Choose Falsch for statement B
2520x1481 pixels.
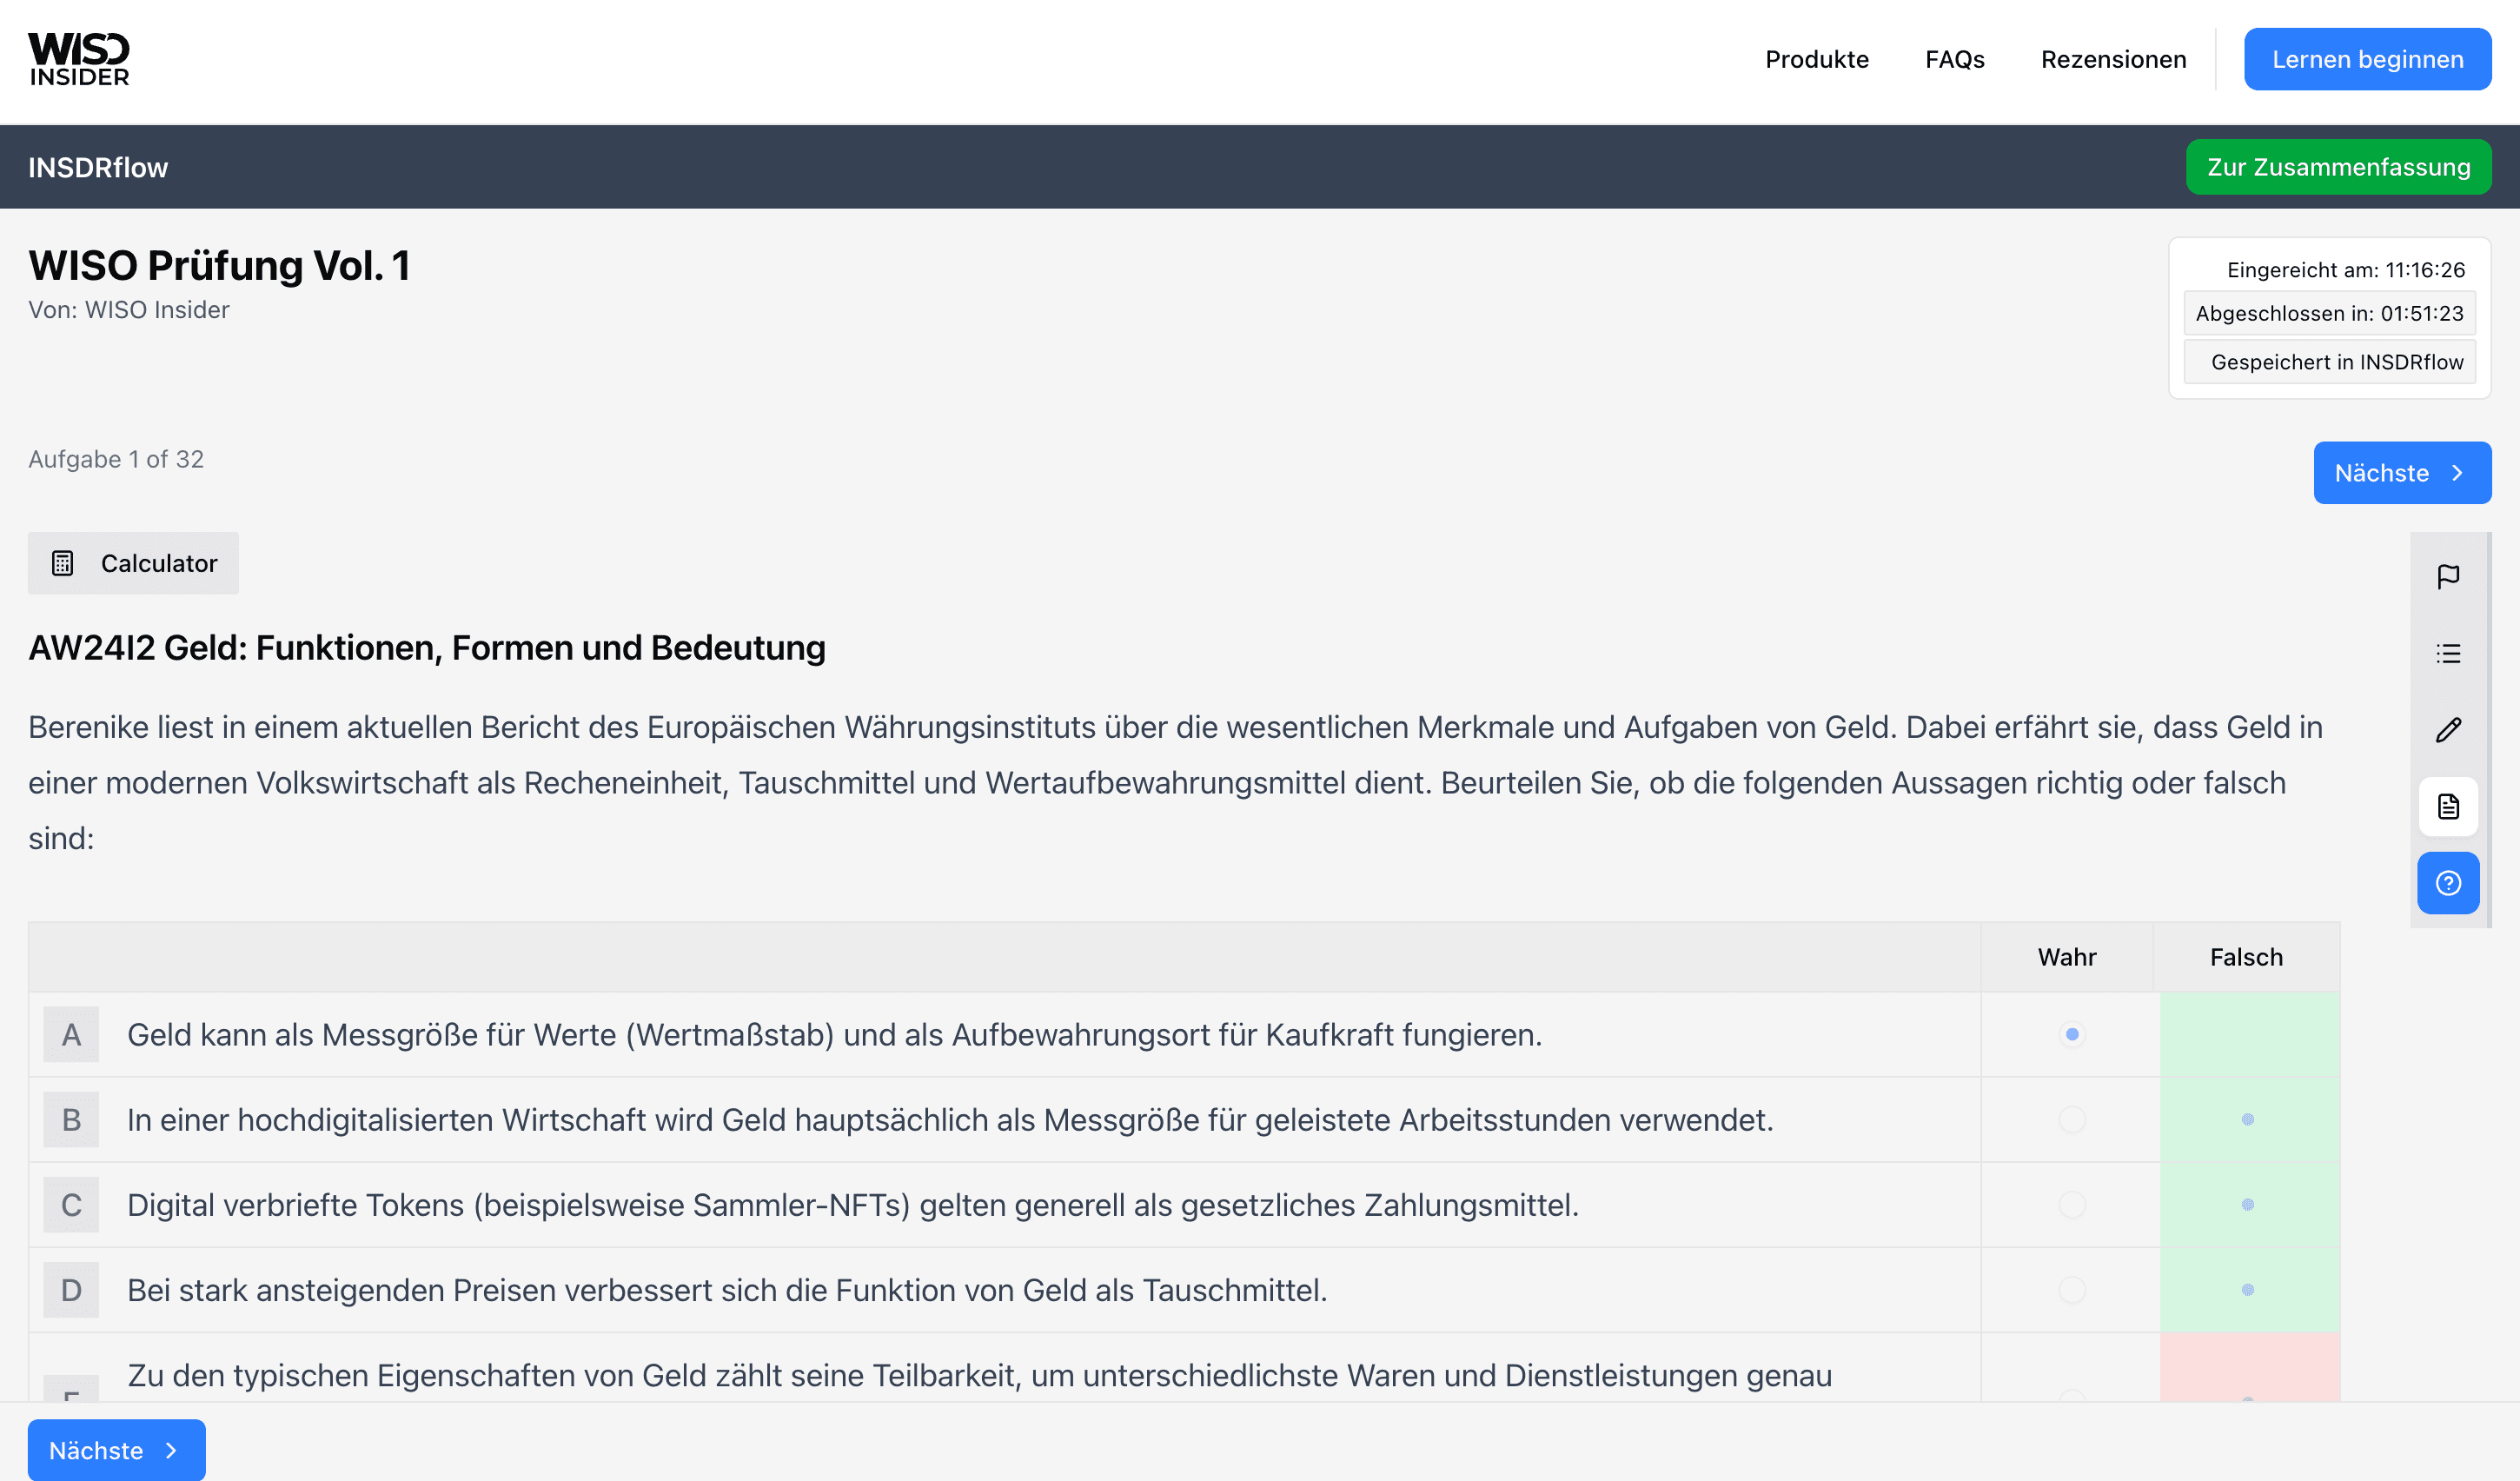pyautogui.click(x=2248, y=1119)
